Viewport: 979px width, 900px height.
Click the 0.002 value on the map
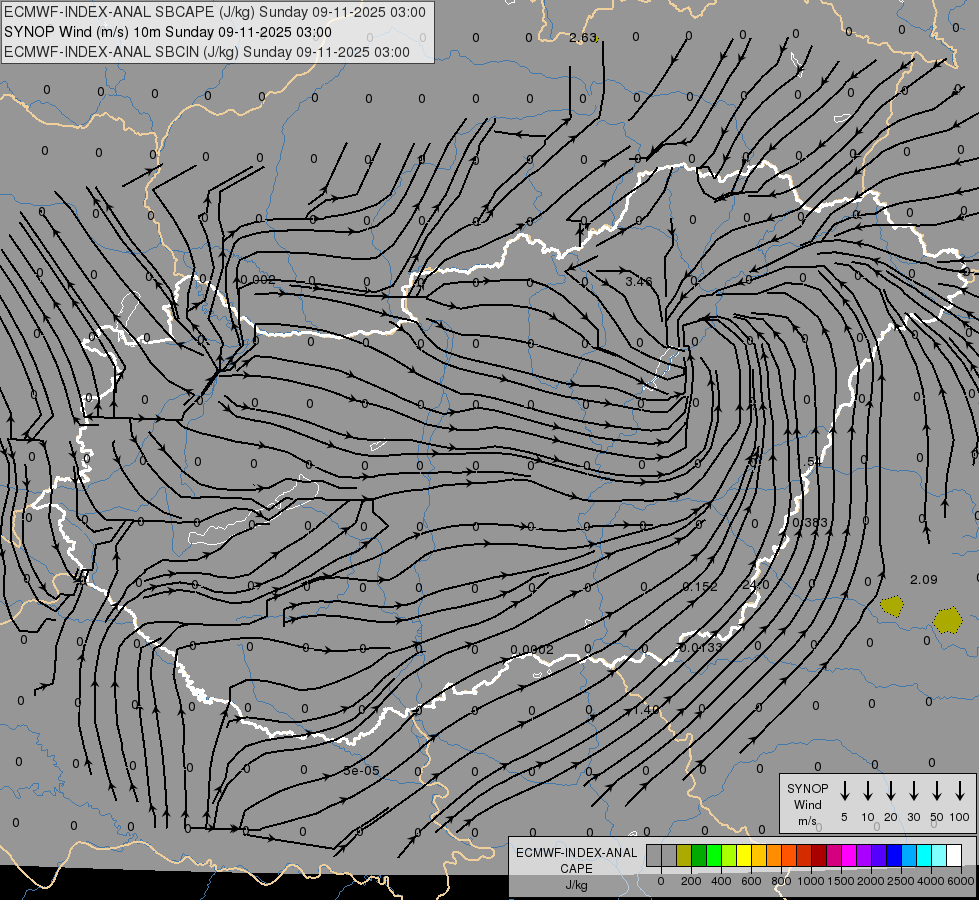click(x=258, y=280)
